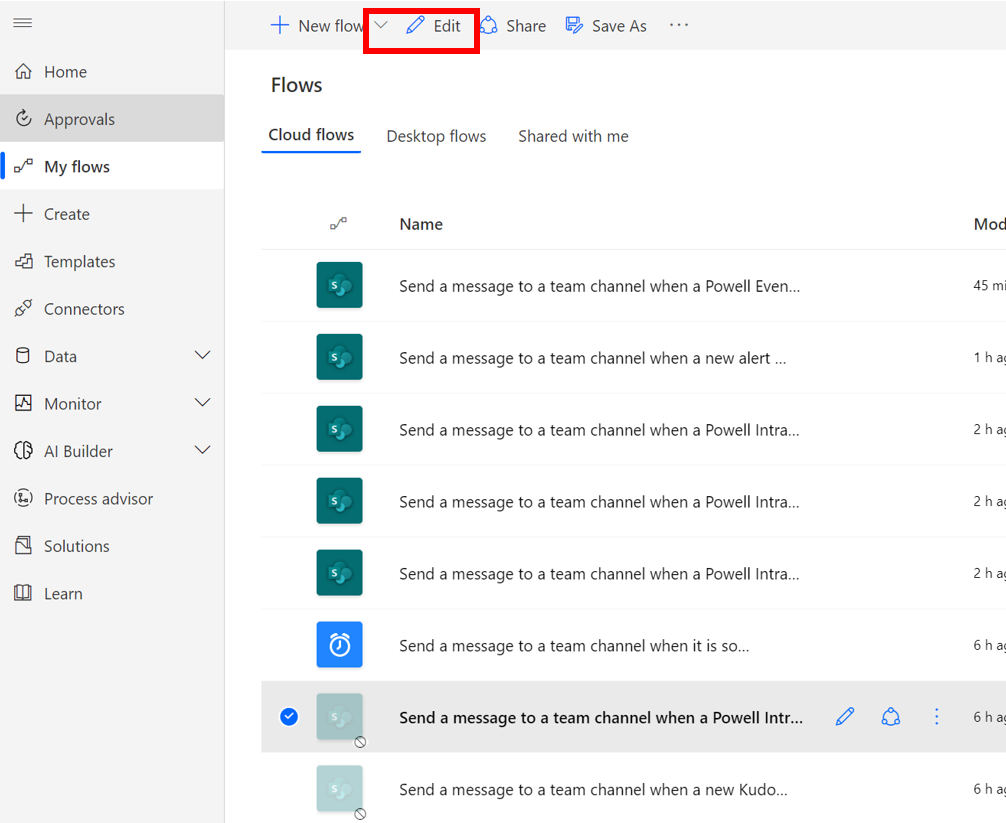Click New flow in the toolbar

pyautogui.click(x=317, y=26)
